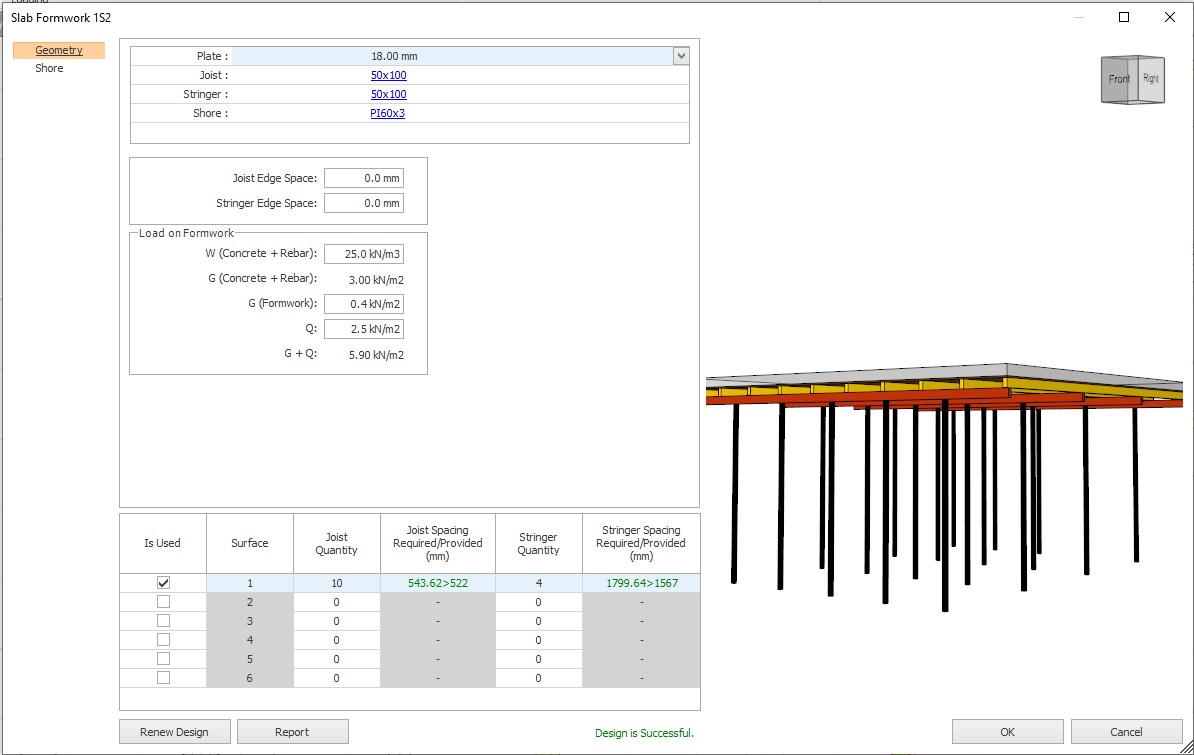Viewport: 1194px width, 755px height.
Task: Open the Stringer 50x100 link
Action: coord(388,94)
